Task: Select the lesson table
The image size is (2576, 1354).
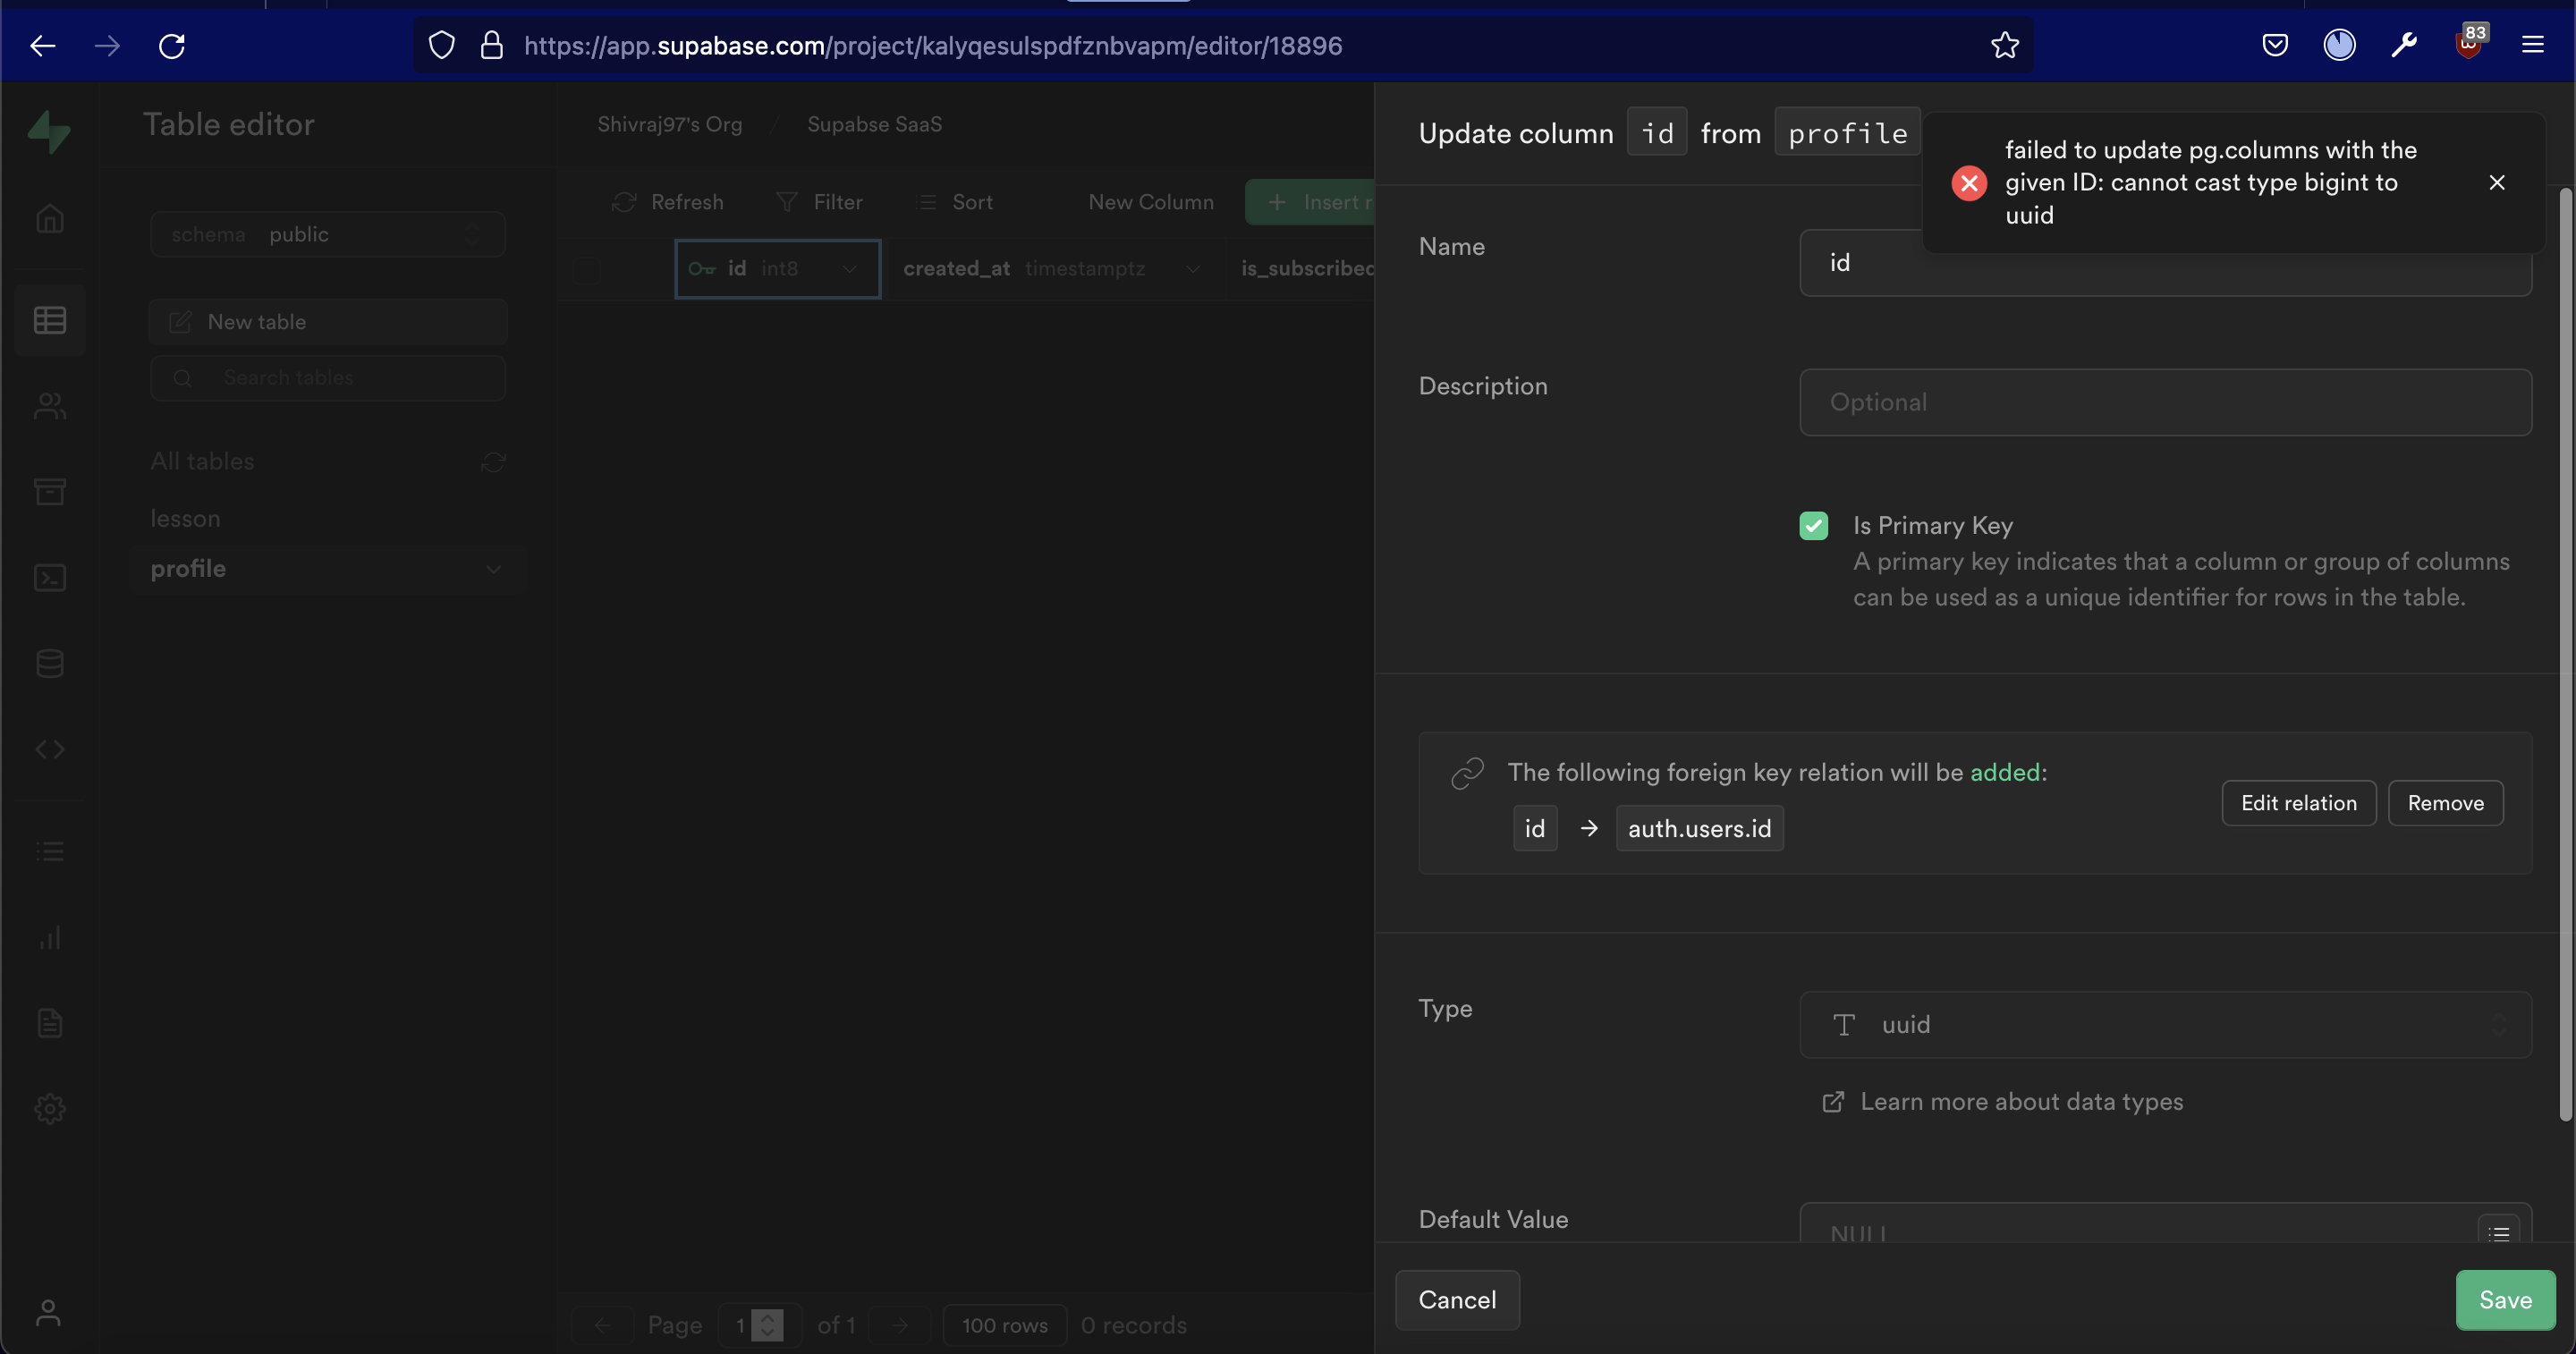Action: 185,518
